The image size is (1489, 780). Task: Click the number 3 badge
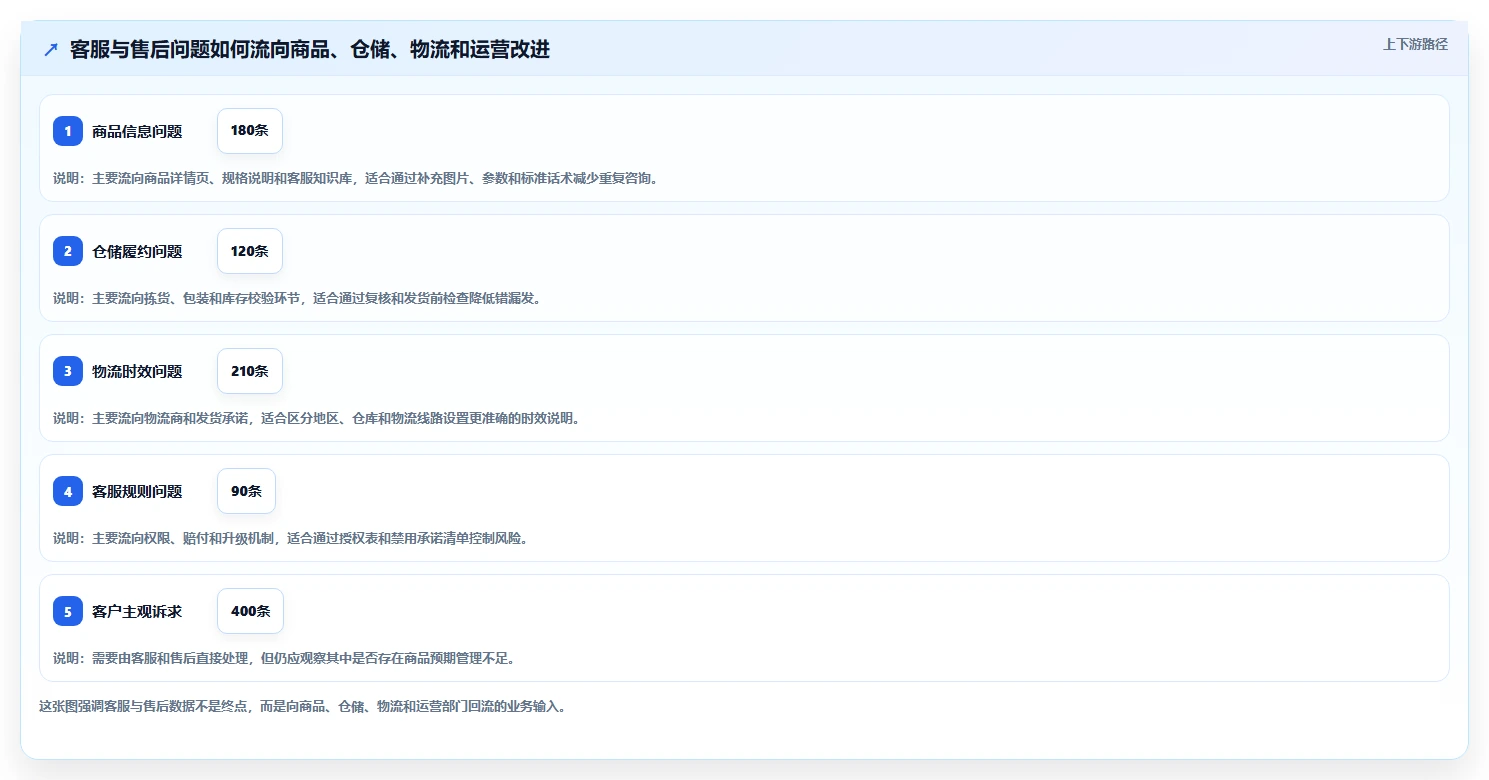pyautogui.click(x=68, y=371)
